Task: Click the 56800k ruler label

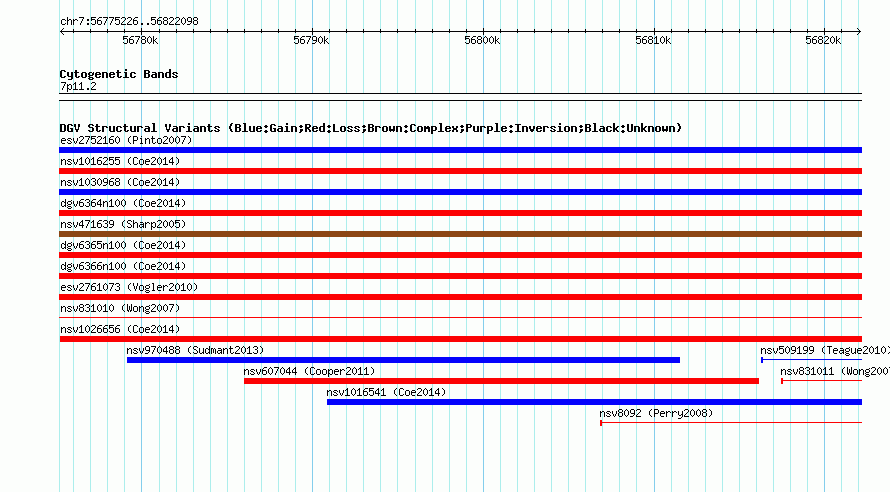Action: click(x=482, y=40)
